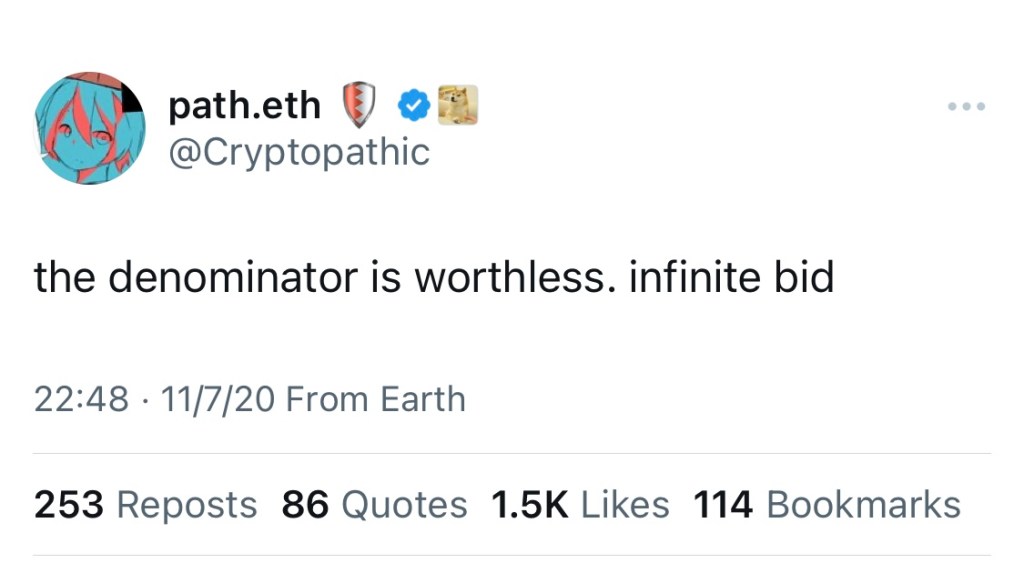1024x563 pixels.
Task: View the 253 Reposts list
Action: pyautogui.click(x=146, y=505)
